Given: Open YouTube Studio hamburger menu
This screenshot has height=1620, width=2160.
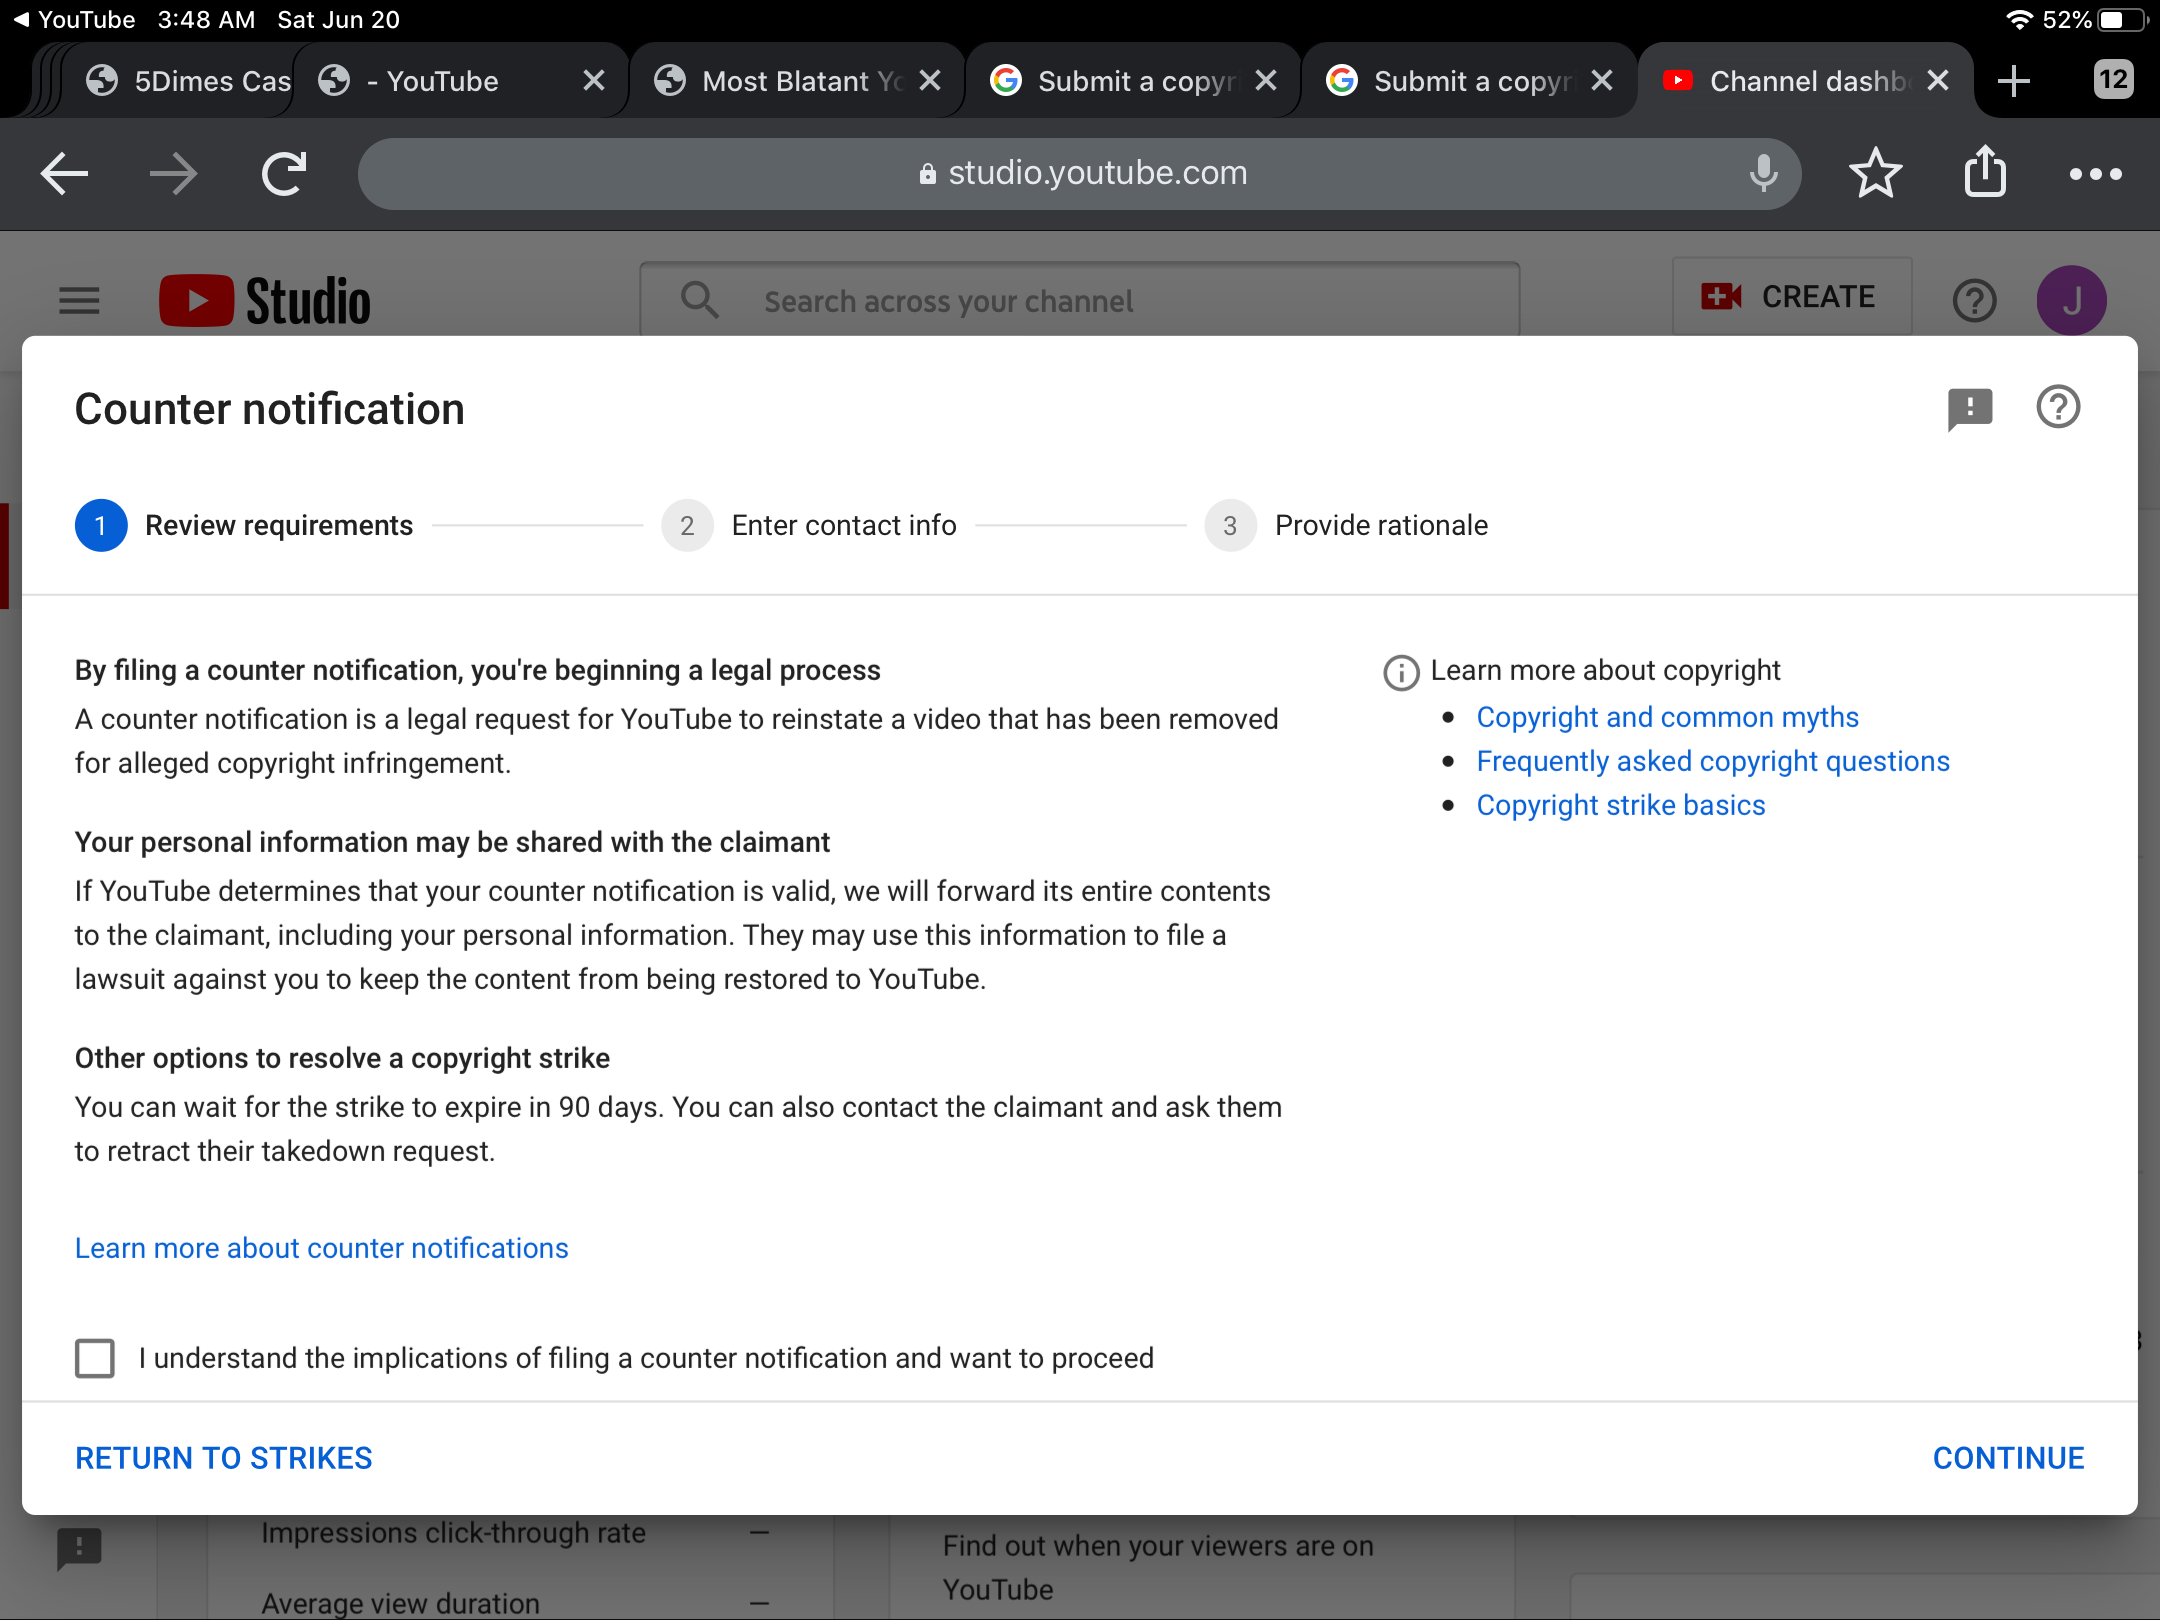Looking at the screenshot, I should point(79,300).
